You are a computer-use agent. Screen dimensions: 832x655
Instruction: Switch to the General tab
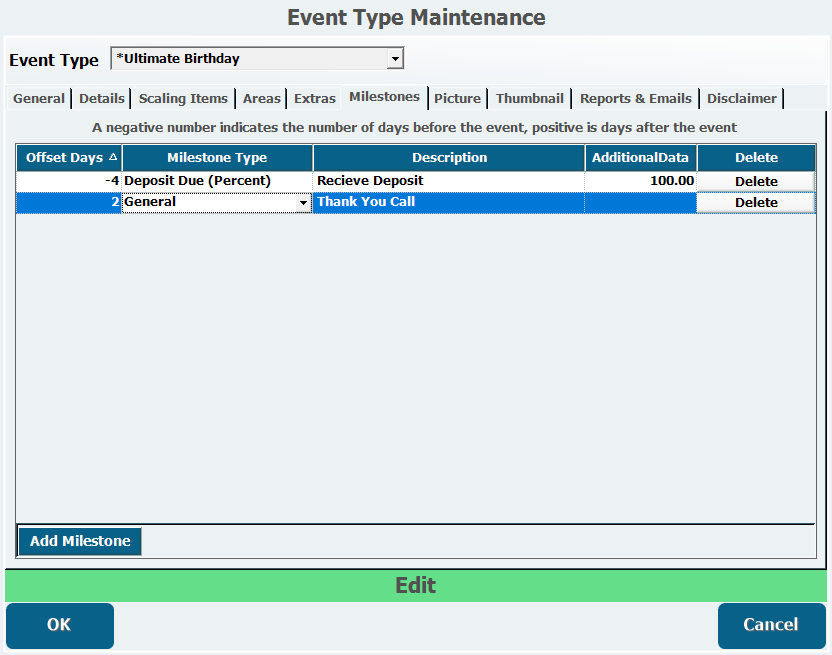(x=39, y=99)
